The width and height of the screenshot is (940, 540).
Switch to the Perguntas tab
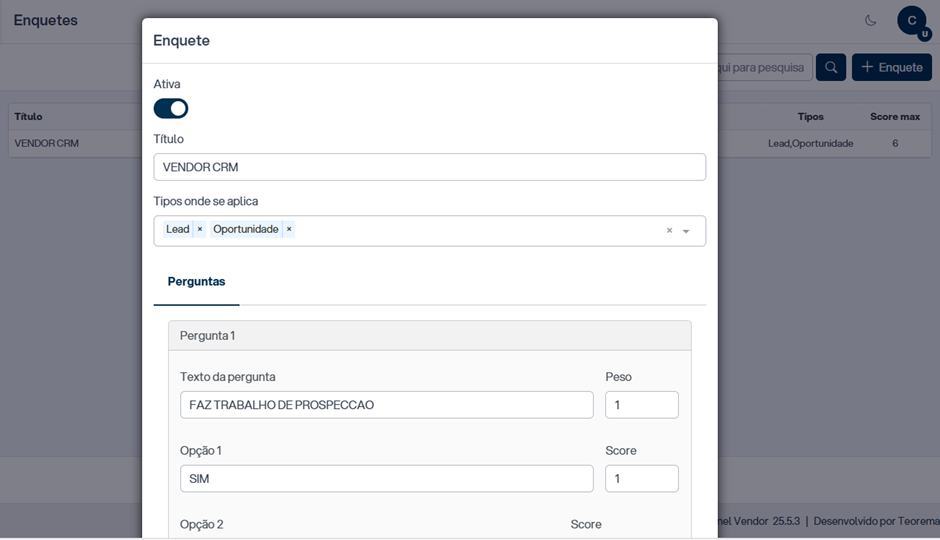[x=197, y=282]
